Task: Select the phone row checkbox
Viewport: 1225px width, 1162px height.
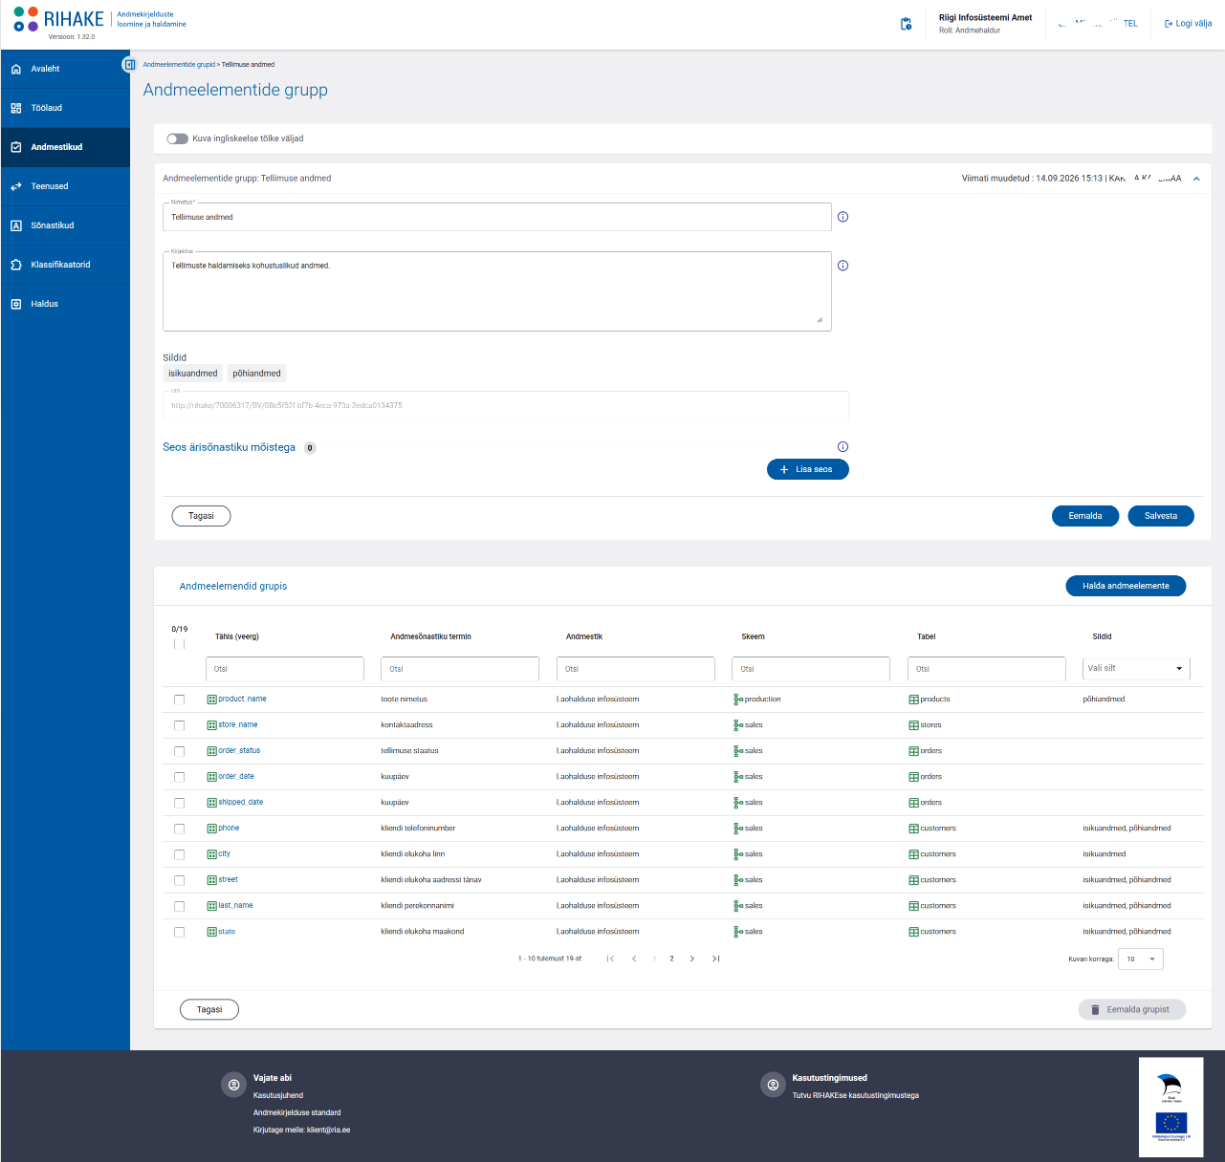Action: pos(179,829)
